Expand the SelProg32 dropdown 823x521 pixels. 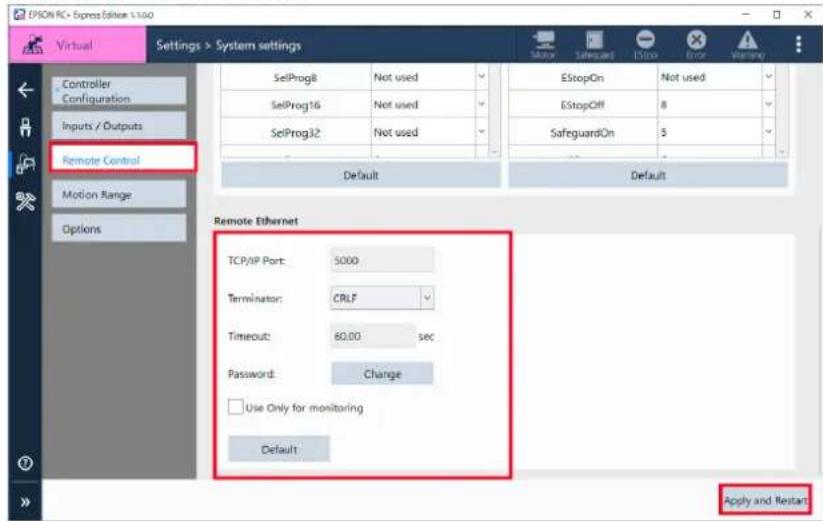coord(481,132)
